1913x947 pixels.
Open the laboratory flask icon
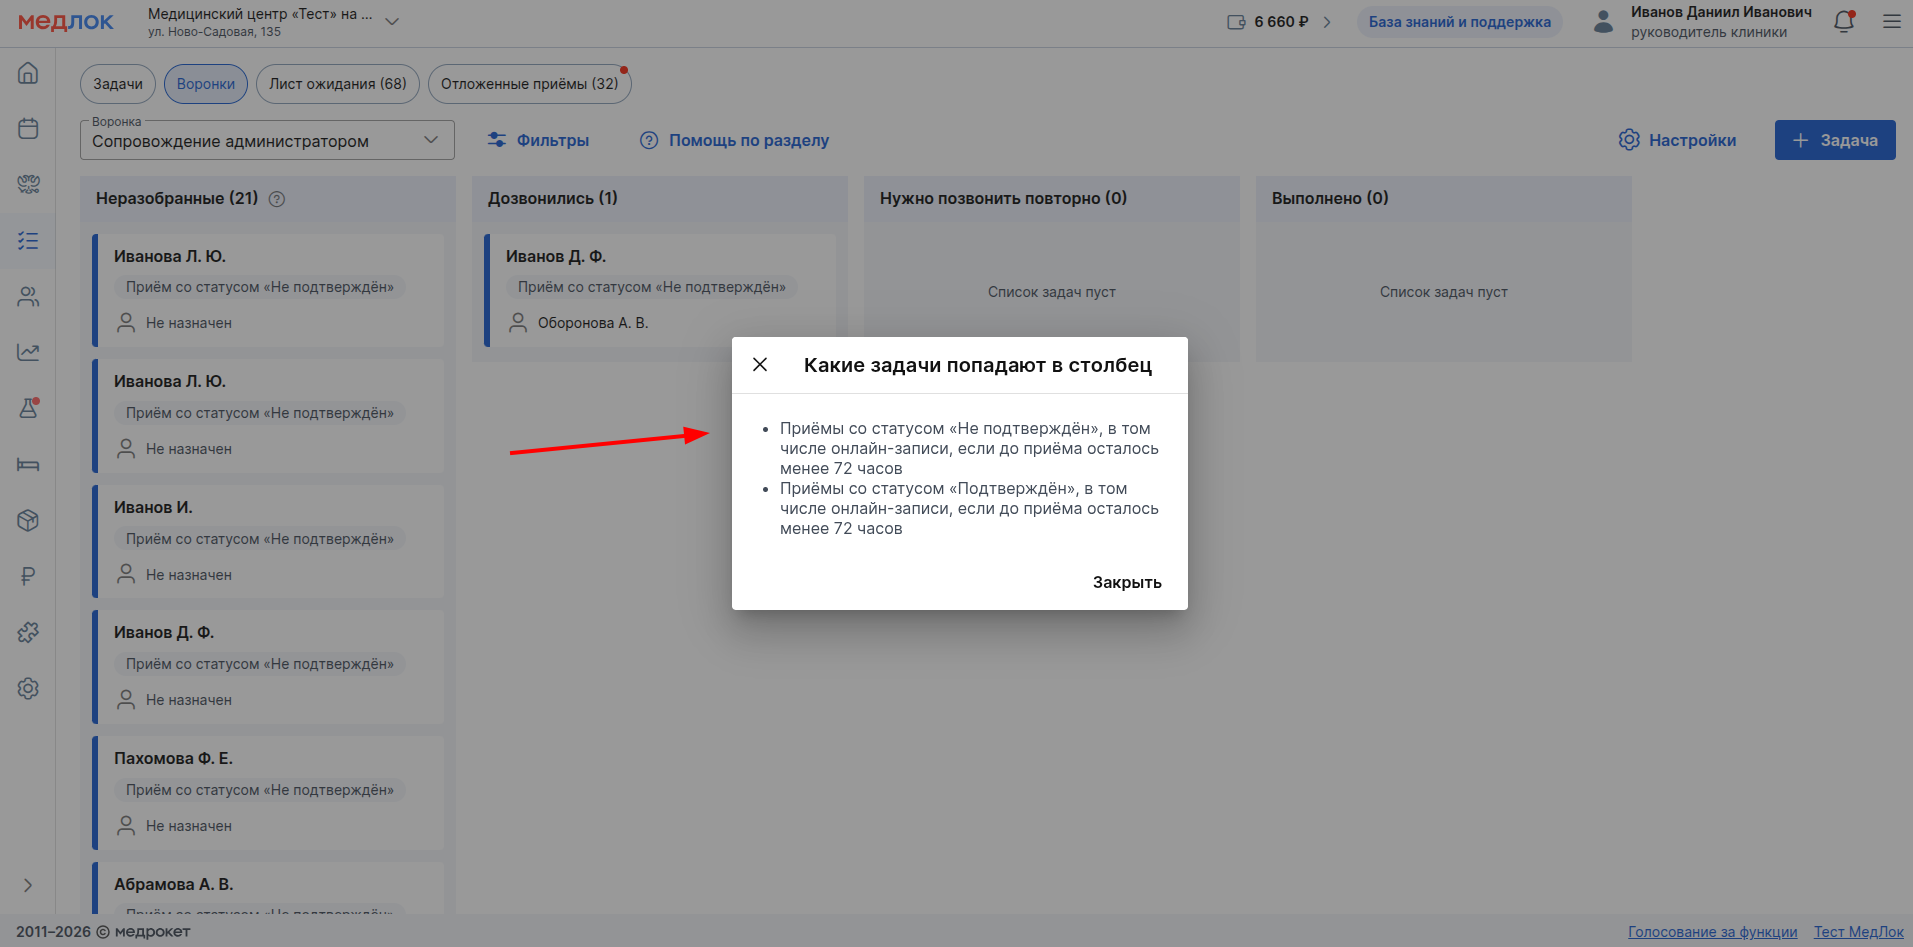point(28,408)
